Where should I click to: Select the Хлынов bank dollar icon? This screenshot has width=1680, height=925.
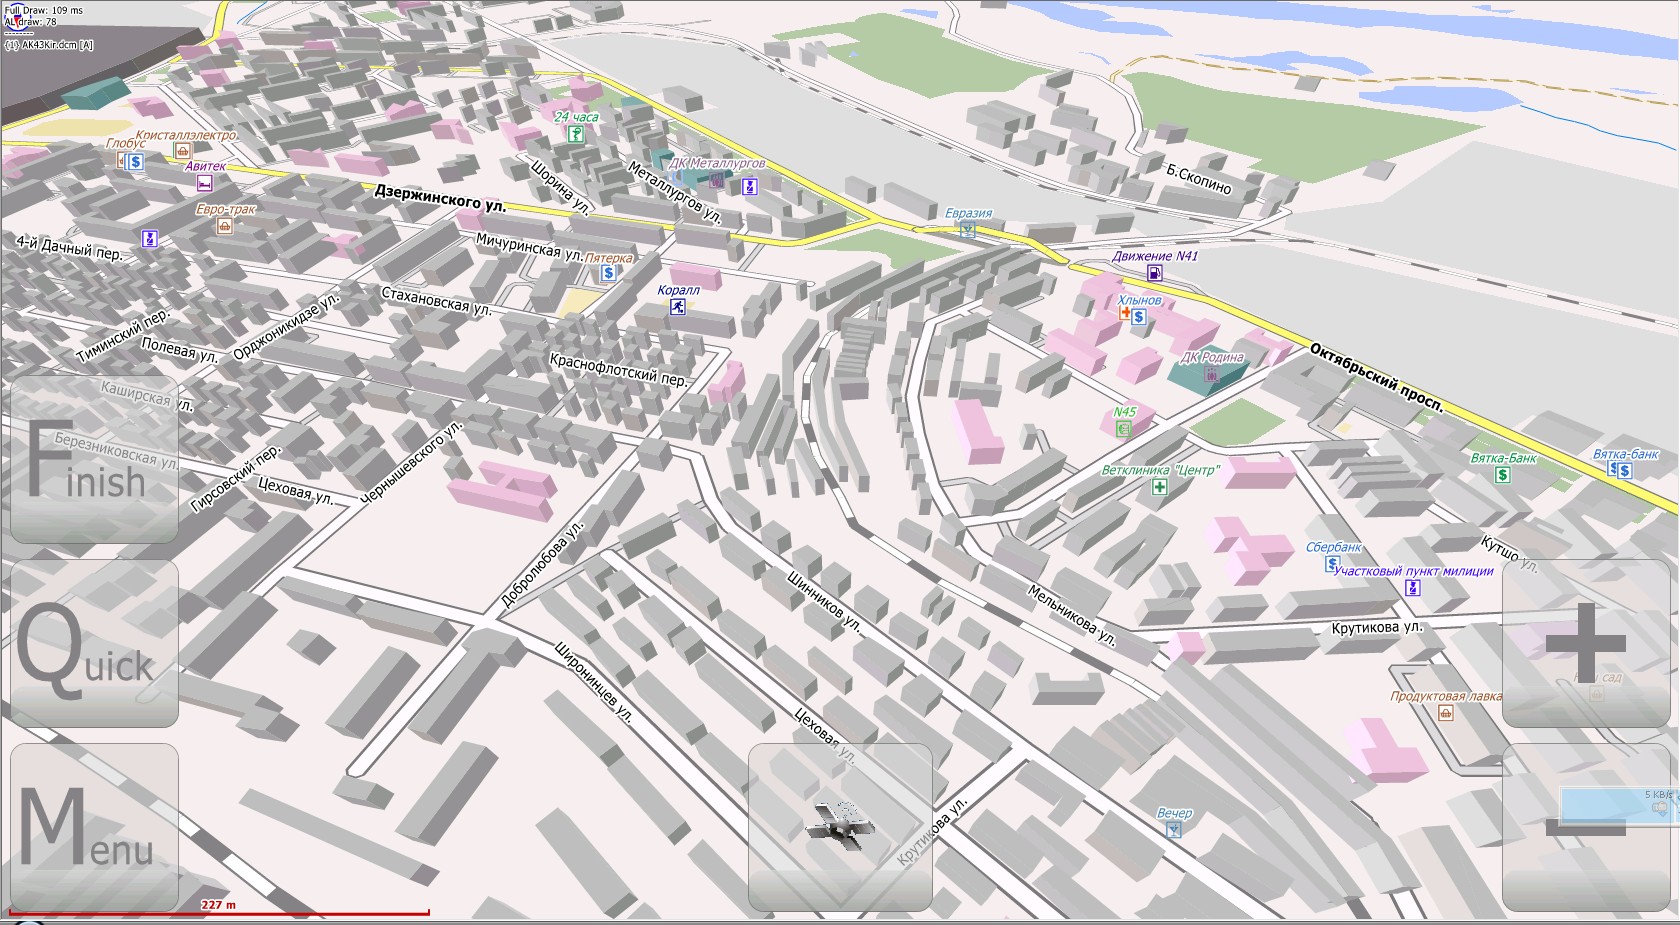click(x=1138, y=317)
